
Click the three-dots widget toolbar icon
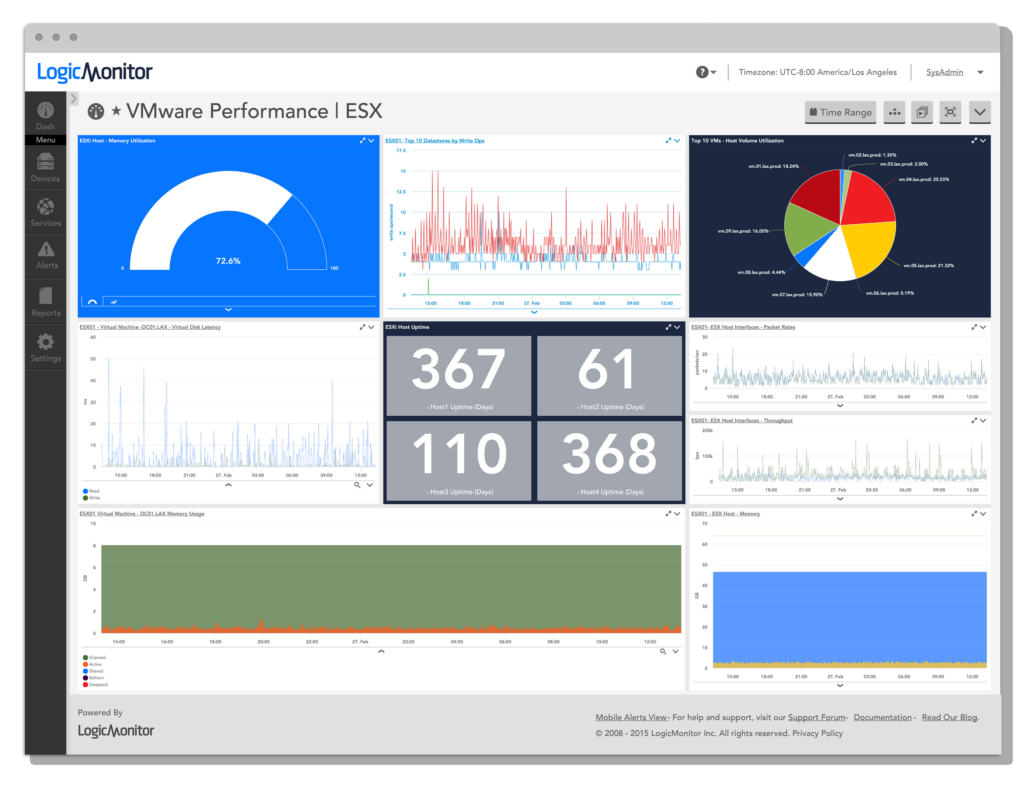click(894, 112)
